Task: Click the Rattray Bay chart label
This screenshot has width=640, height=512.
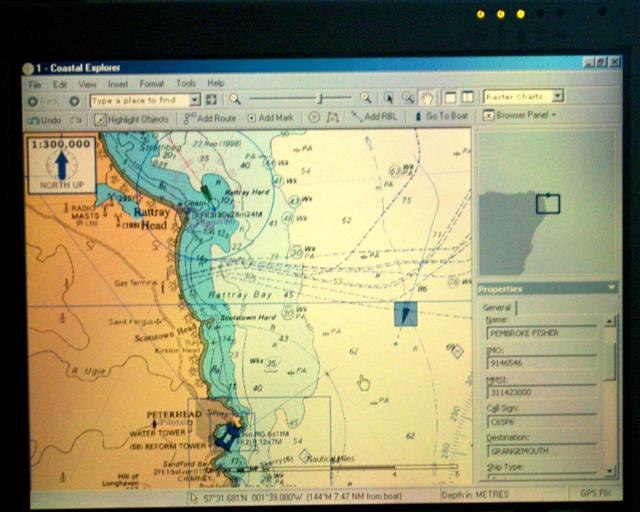Action: coord(240,295)
